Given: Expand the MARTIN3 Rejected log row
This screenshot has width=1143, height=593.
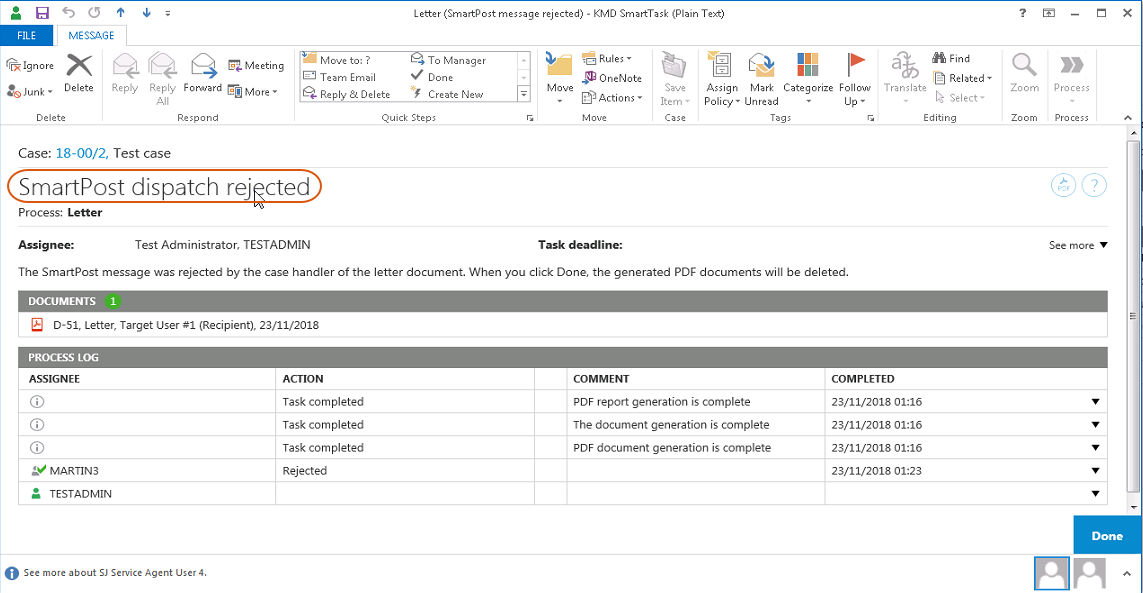Looking at the screenshot, I should coord(1095,470).
